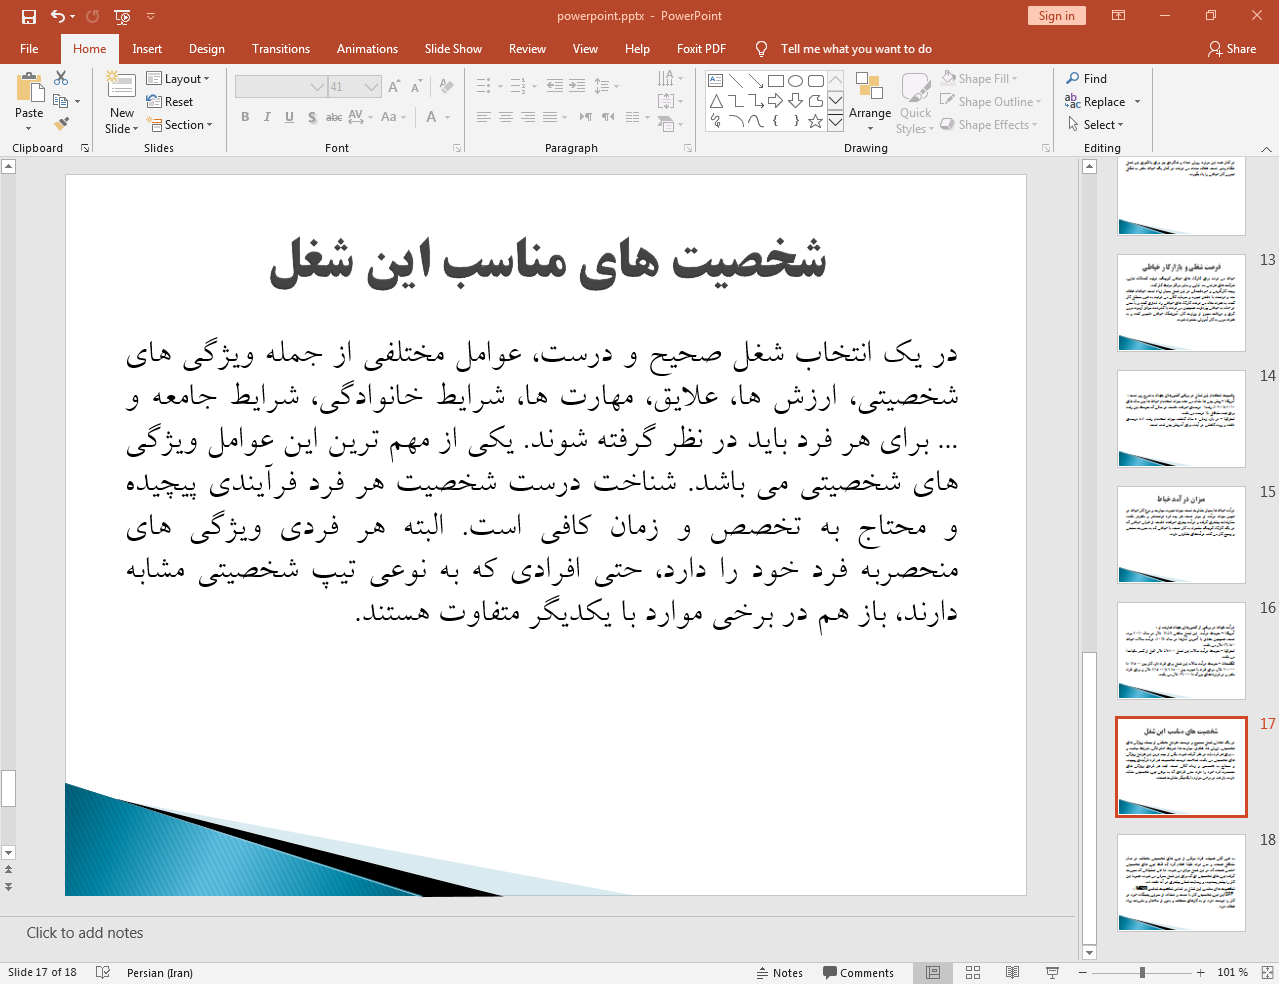The image size is (1279, 984).
Task: Open the font size combo box
Action: tap(355, 87)
